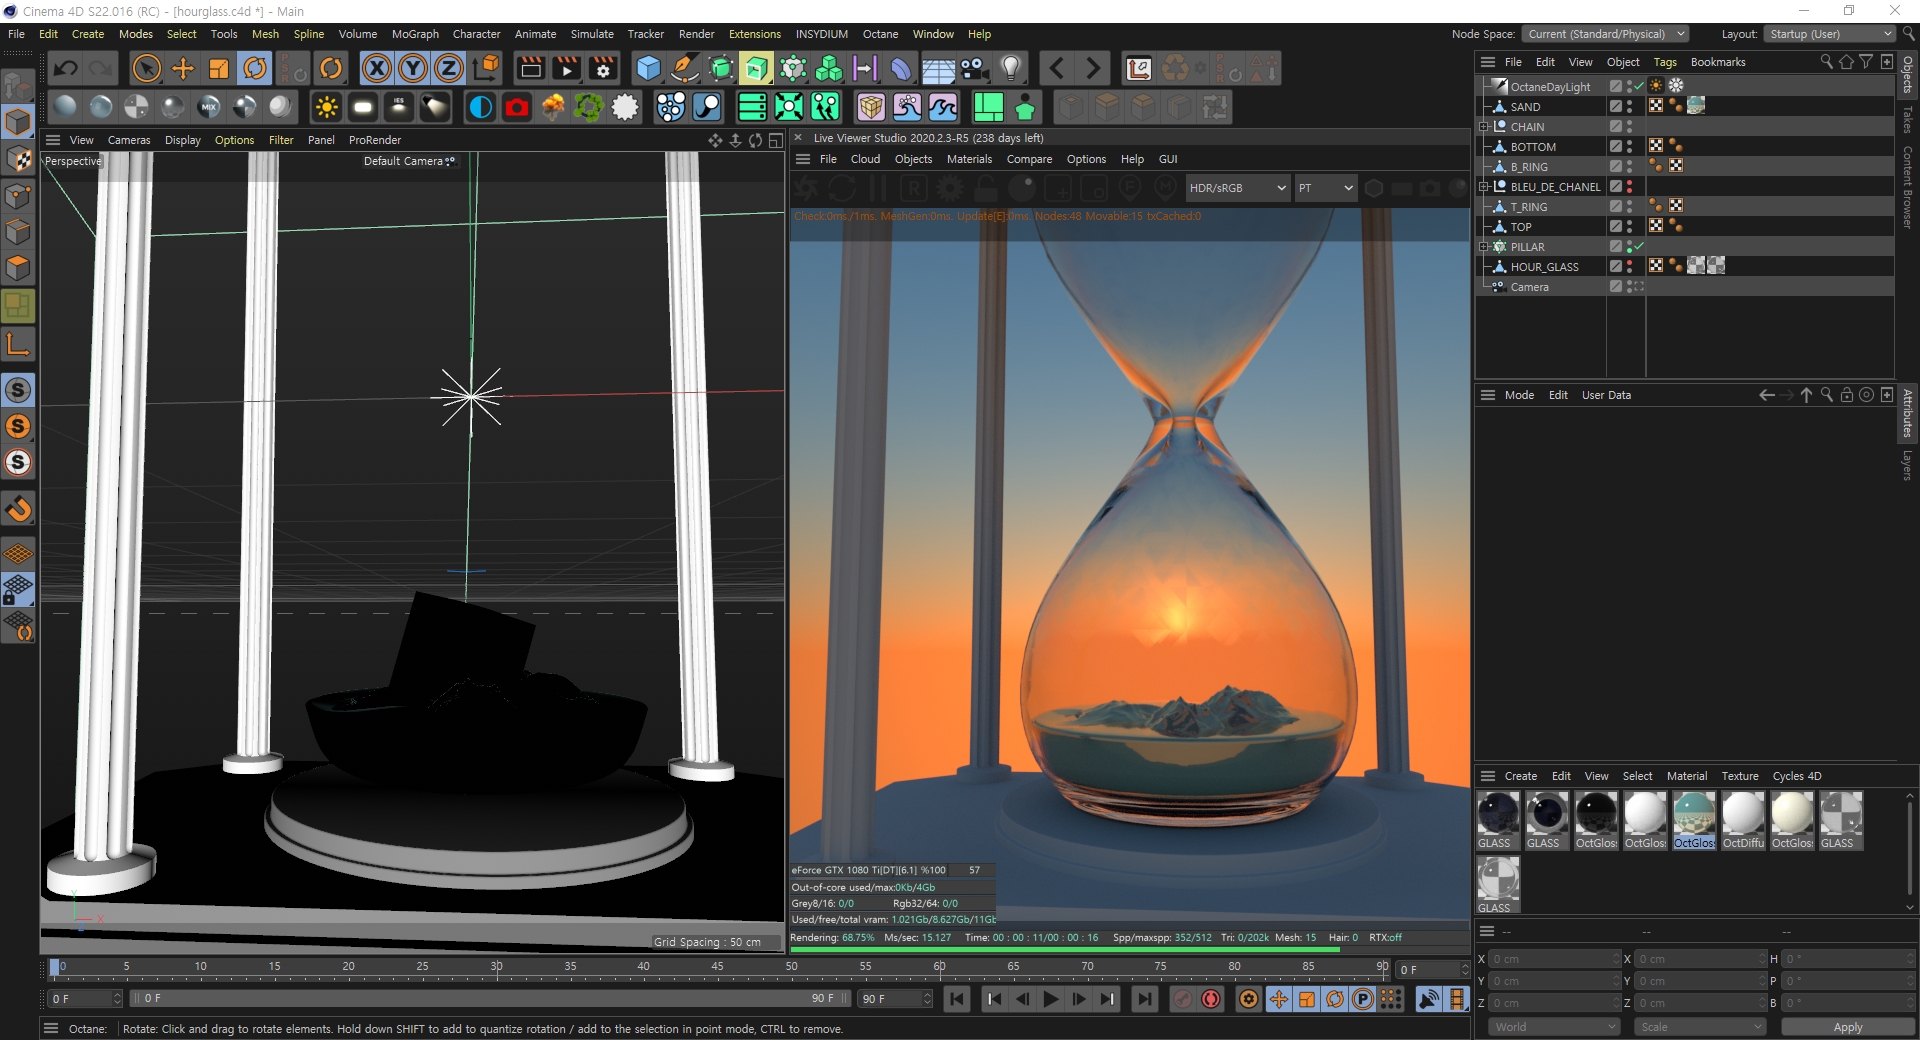The width and height of the screenshot is (1920, 1040).
Task: Click the frame 45 timeline marker
Action: point(717,967)
